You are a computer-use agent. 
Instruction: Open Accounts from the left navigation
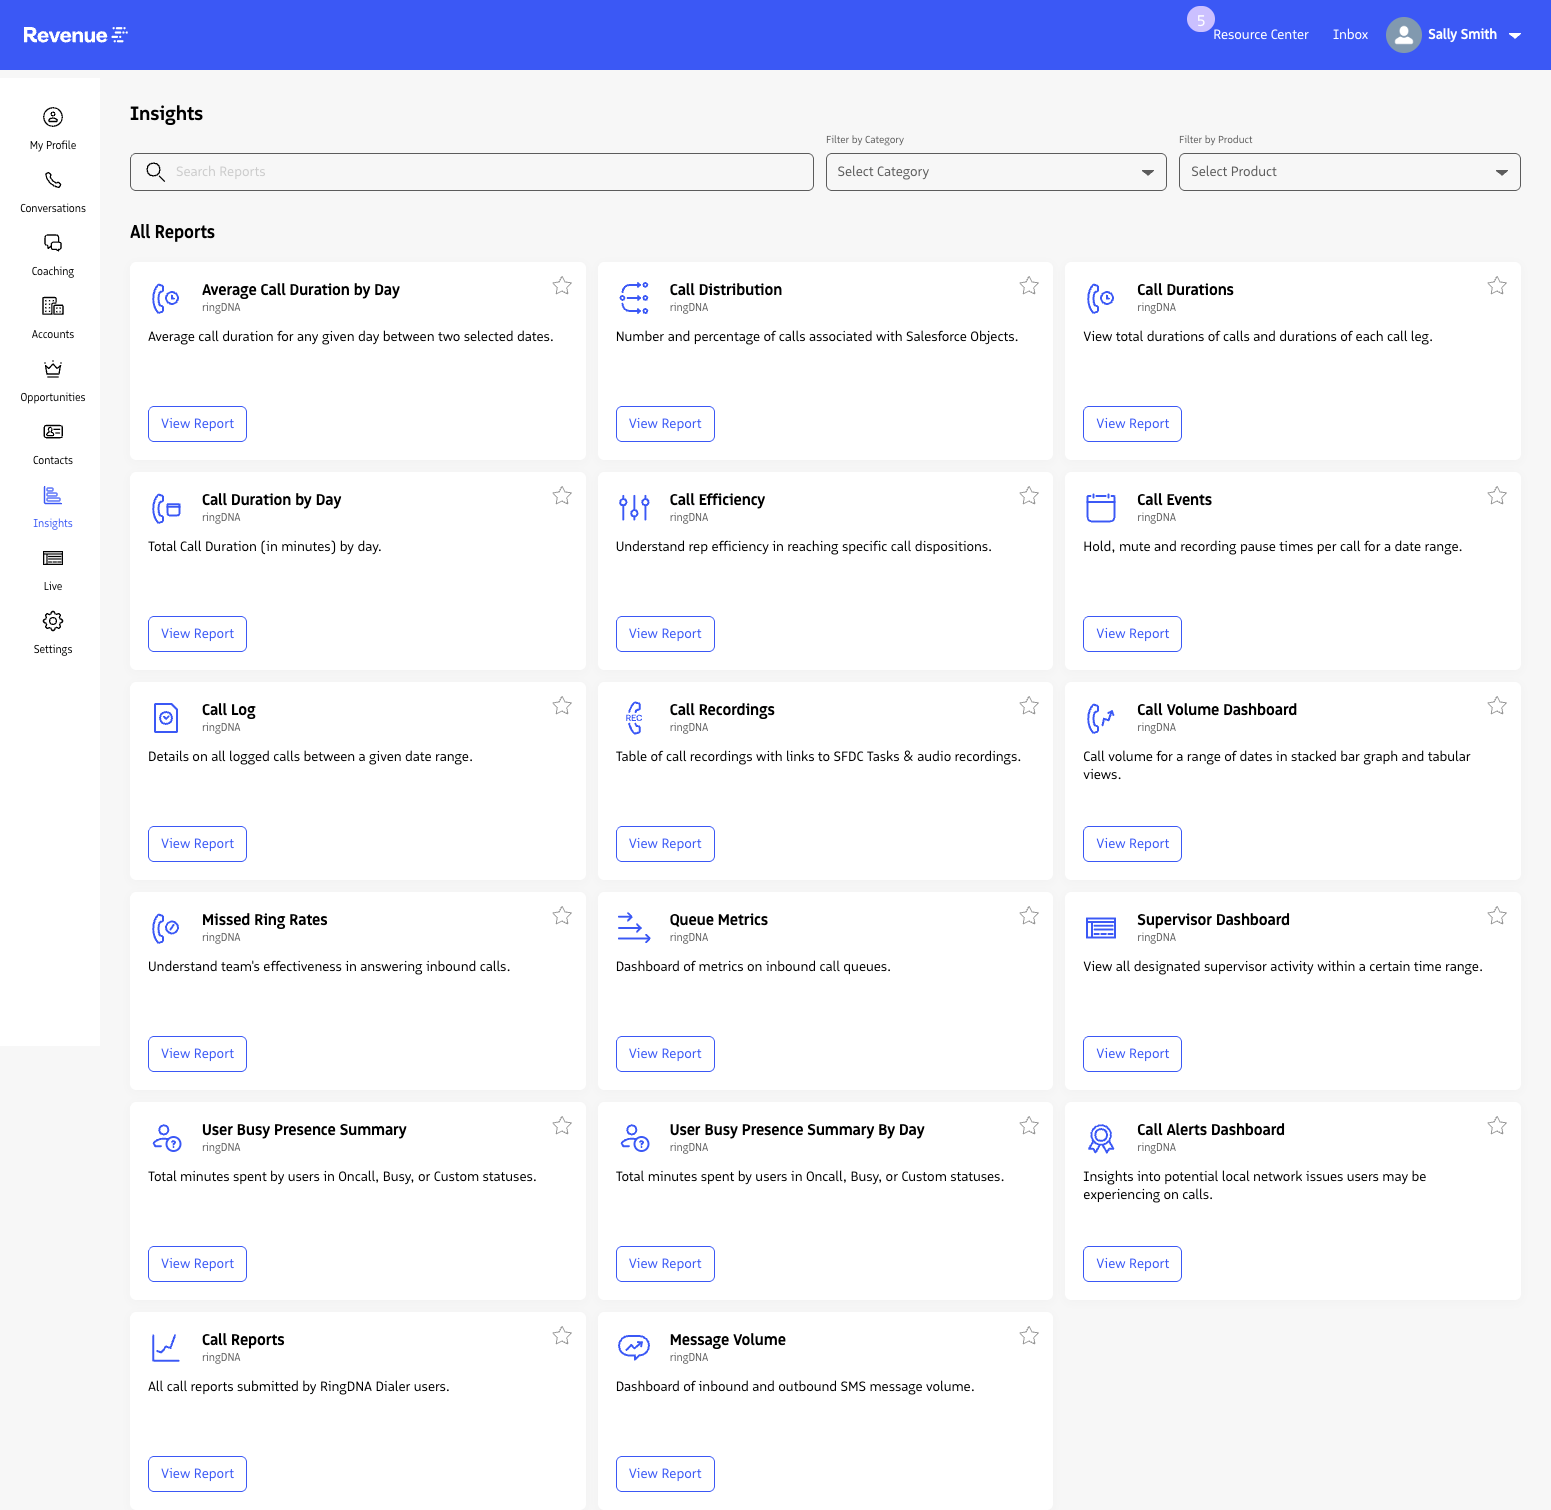52,307
